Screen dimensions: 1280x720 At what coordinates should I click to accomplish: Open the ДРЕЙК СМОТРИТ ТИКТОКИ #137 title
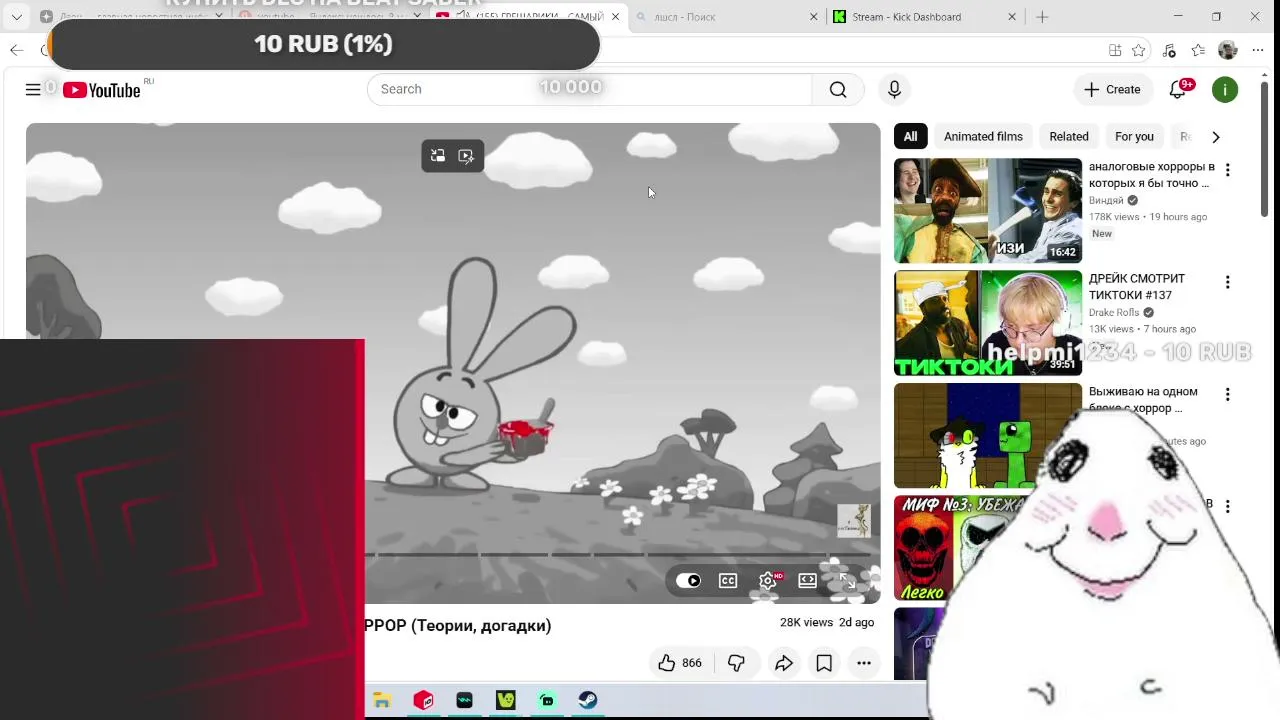pyautogui.click(x=1137, y=287)
